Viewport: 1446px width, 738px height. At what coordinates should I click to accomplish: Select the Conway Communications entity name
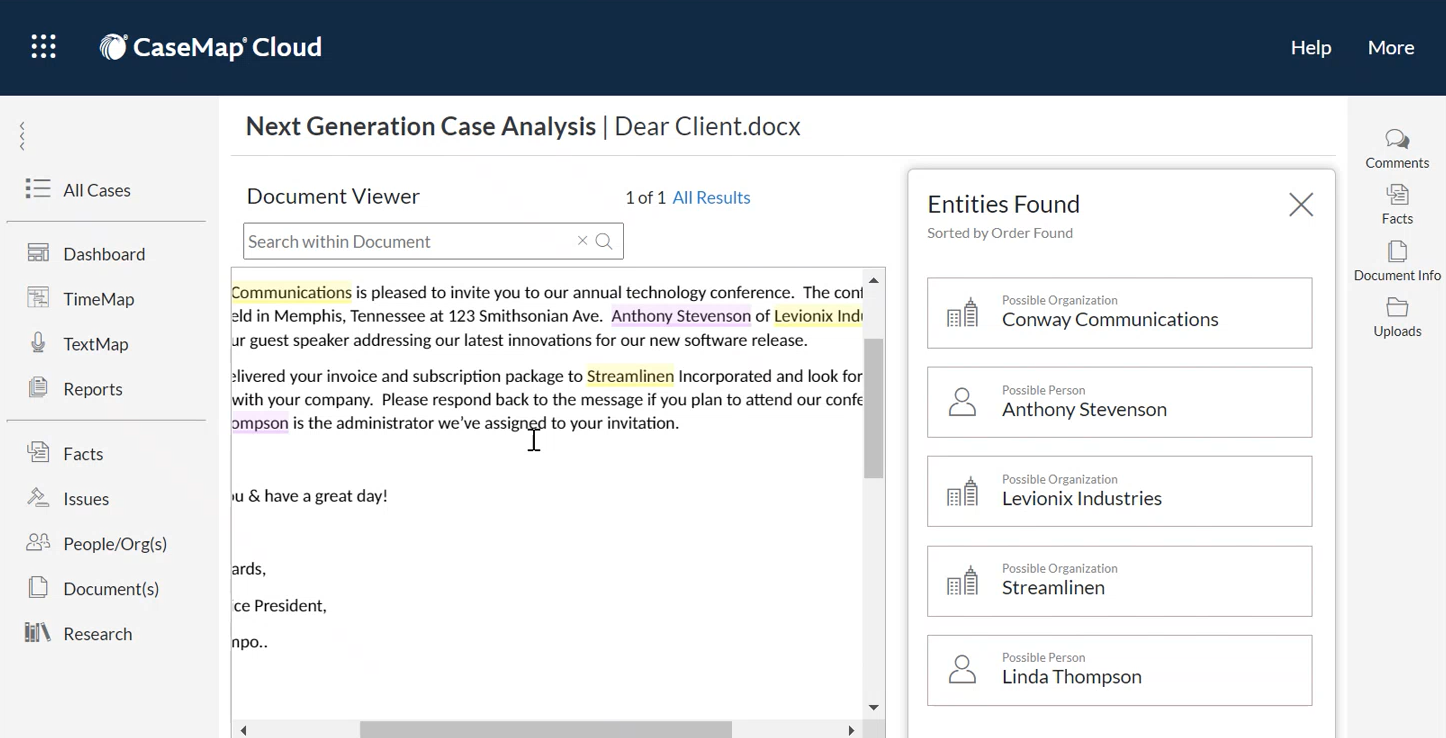[1110, 319]
